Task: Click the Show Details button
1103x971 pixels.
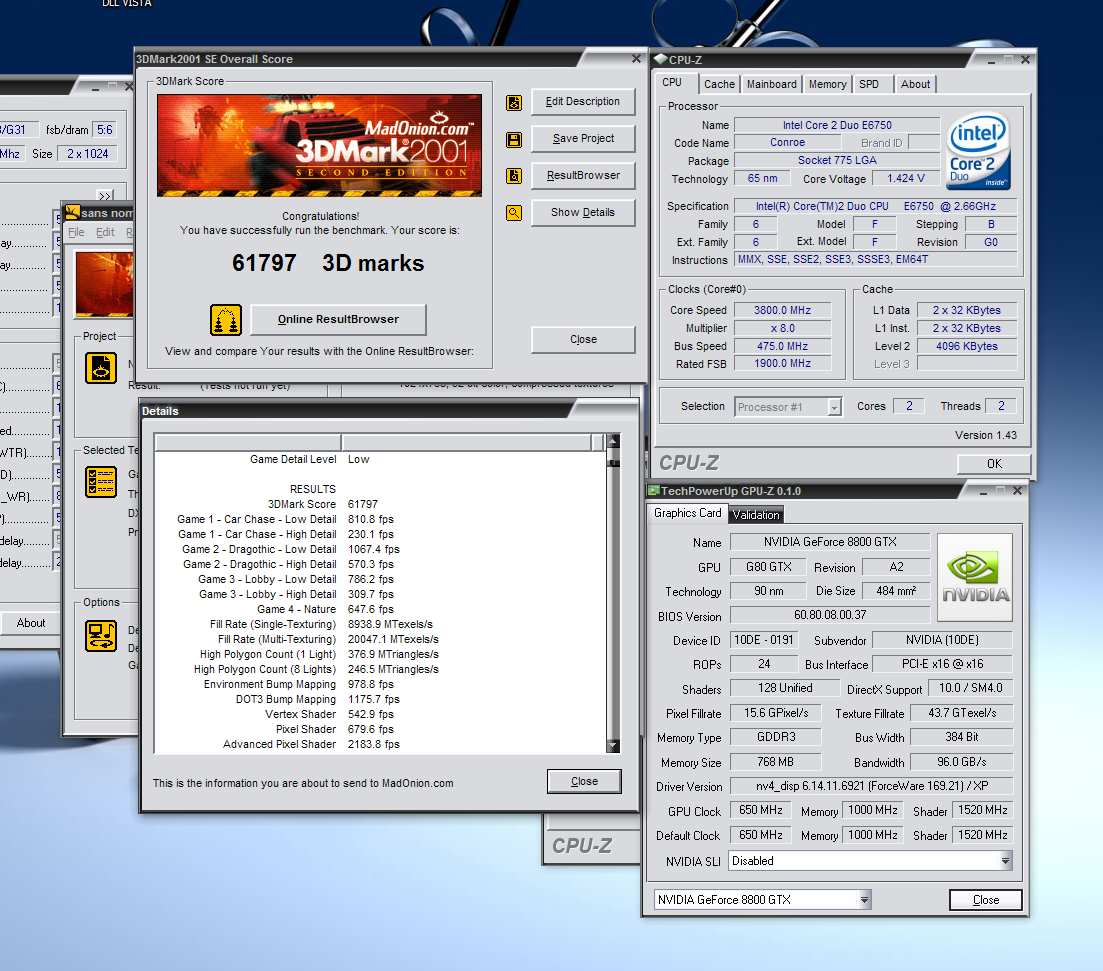Action: click(583, 212)
